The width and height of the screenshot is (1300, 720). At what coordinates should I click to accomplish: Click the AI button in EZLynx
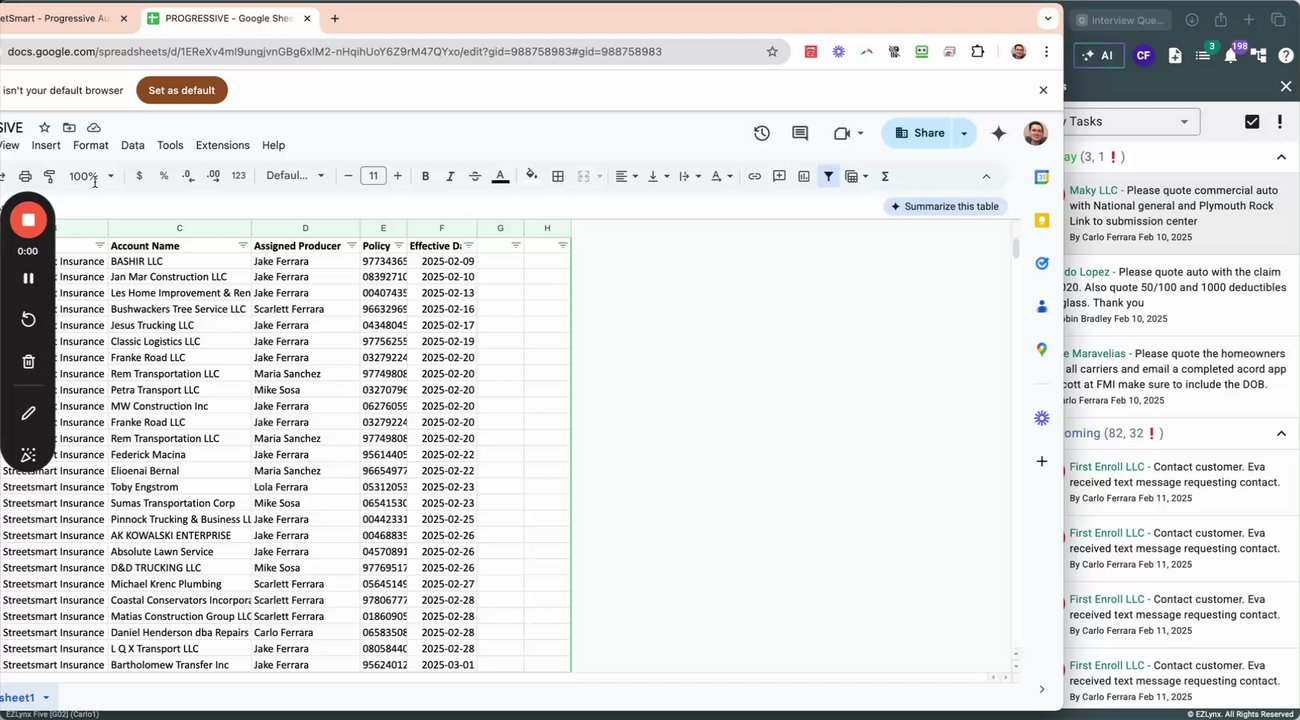coord(1098,55)
